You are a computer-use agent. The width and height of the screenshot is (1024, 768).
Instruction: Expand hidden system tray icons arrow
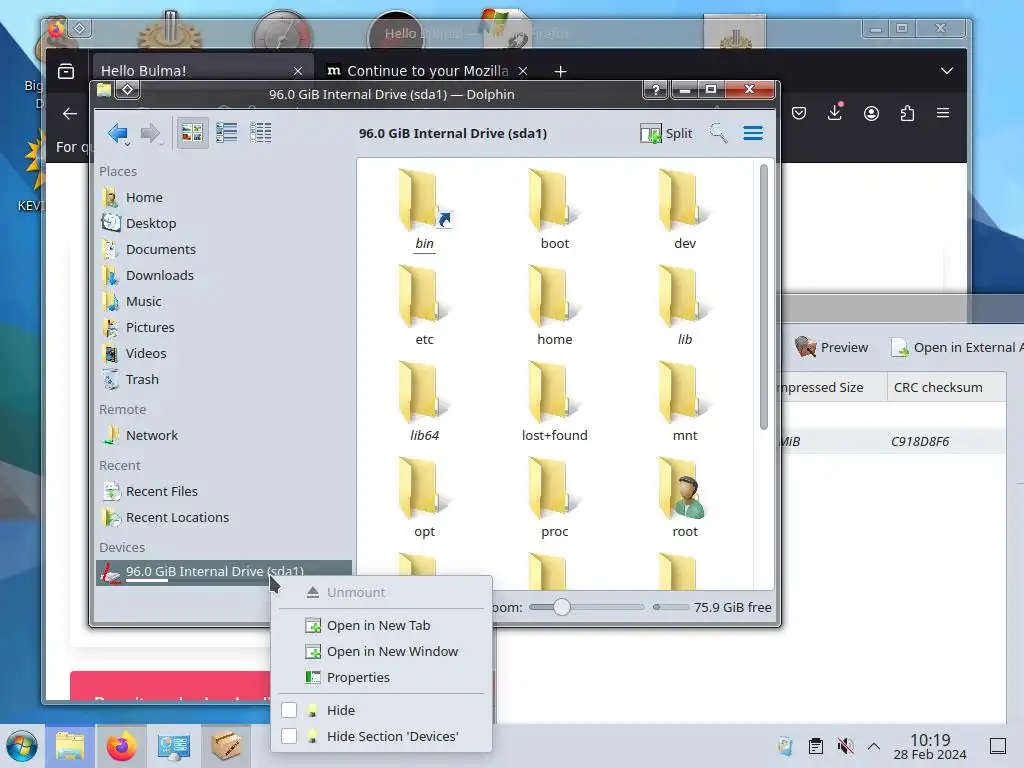pos(874,746)
